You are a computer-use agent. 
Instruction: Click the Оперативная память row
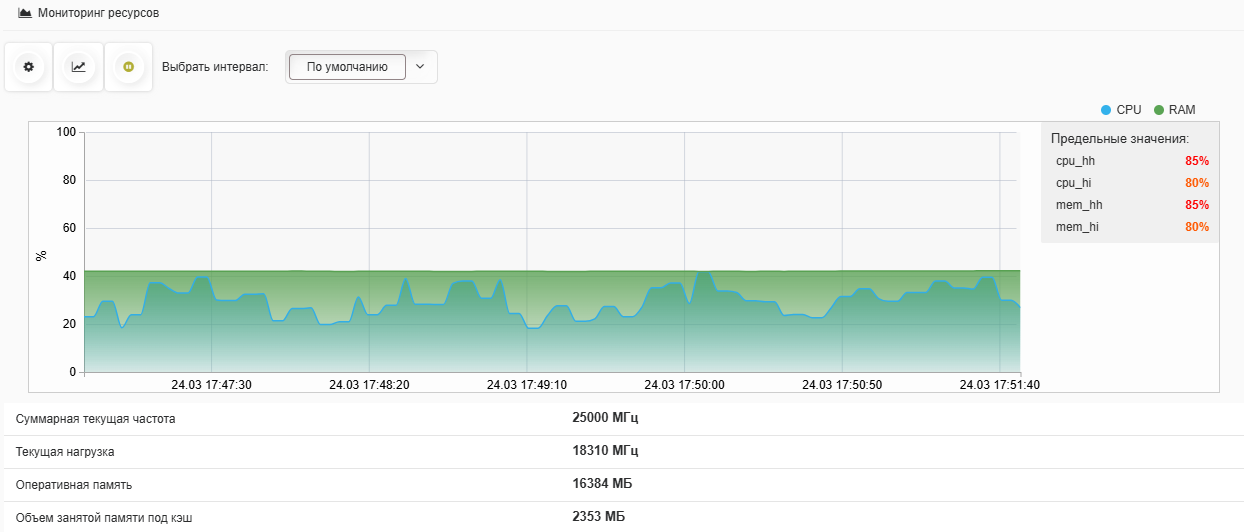(x=624, y=484)
